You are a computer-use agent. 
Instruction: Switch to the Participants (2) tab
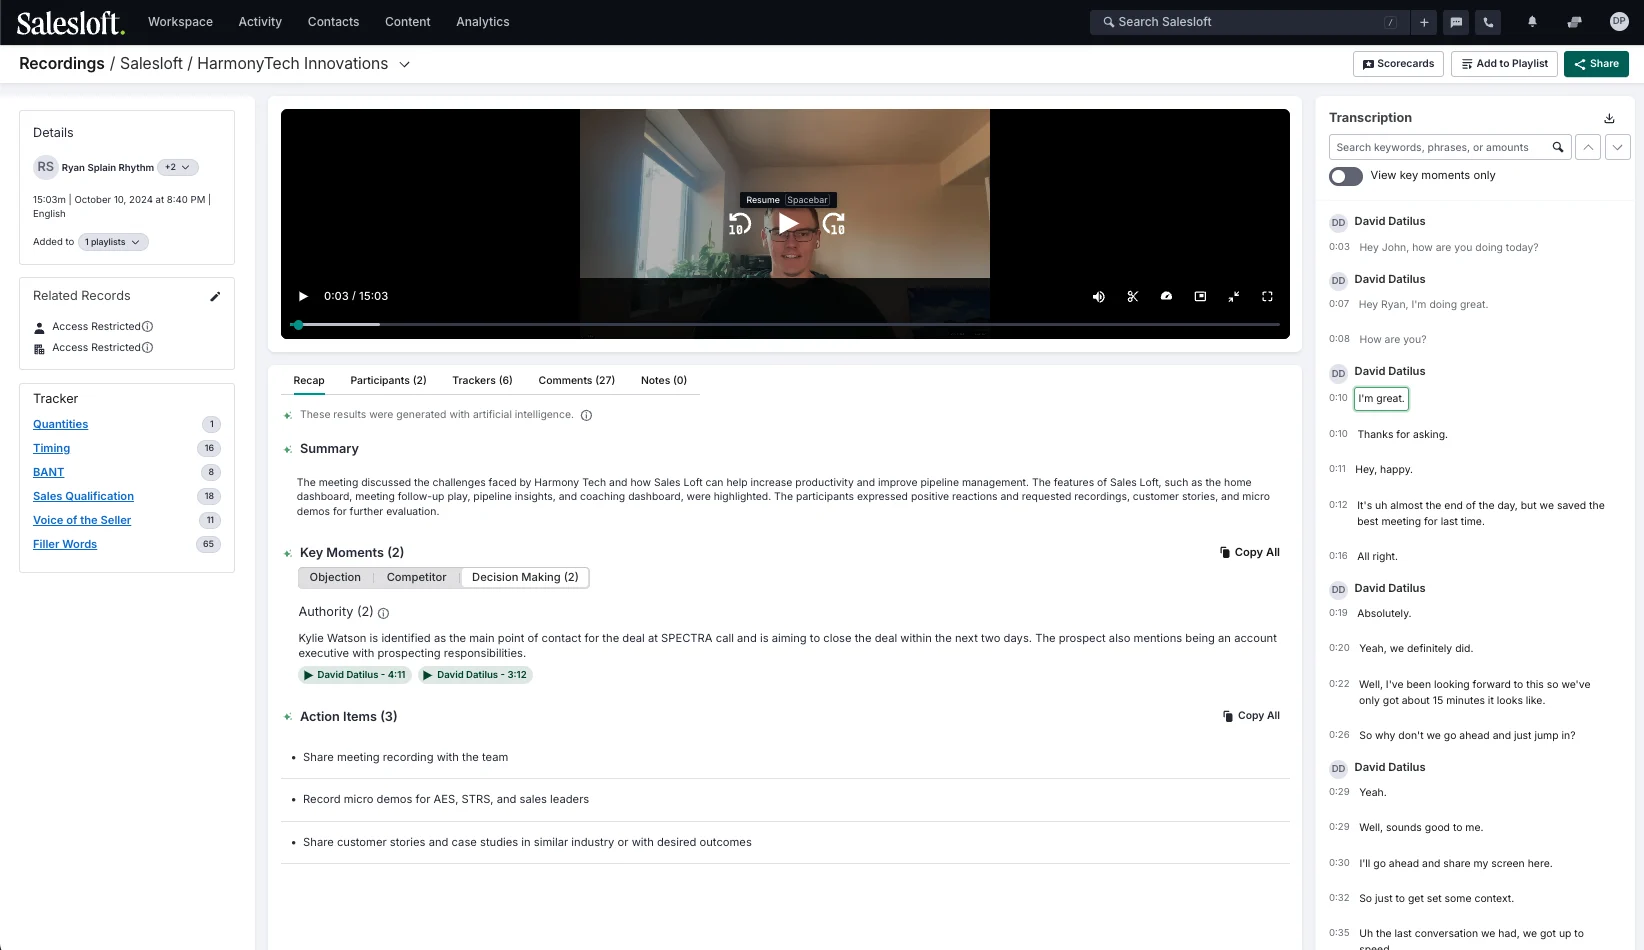tap(388, 380)
